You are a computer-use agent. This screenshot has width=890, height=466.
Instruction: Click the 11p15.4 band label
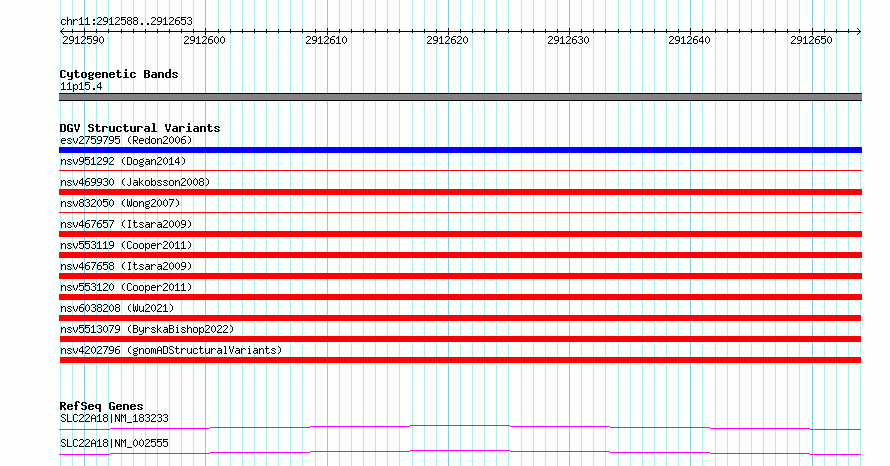point(81,86)
